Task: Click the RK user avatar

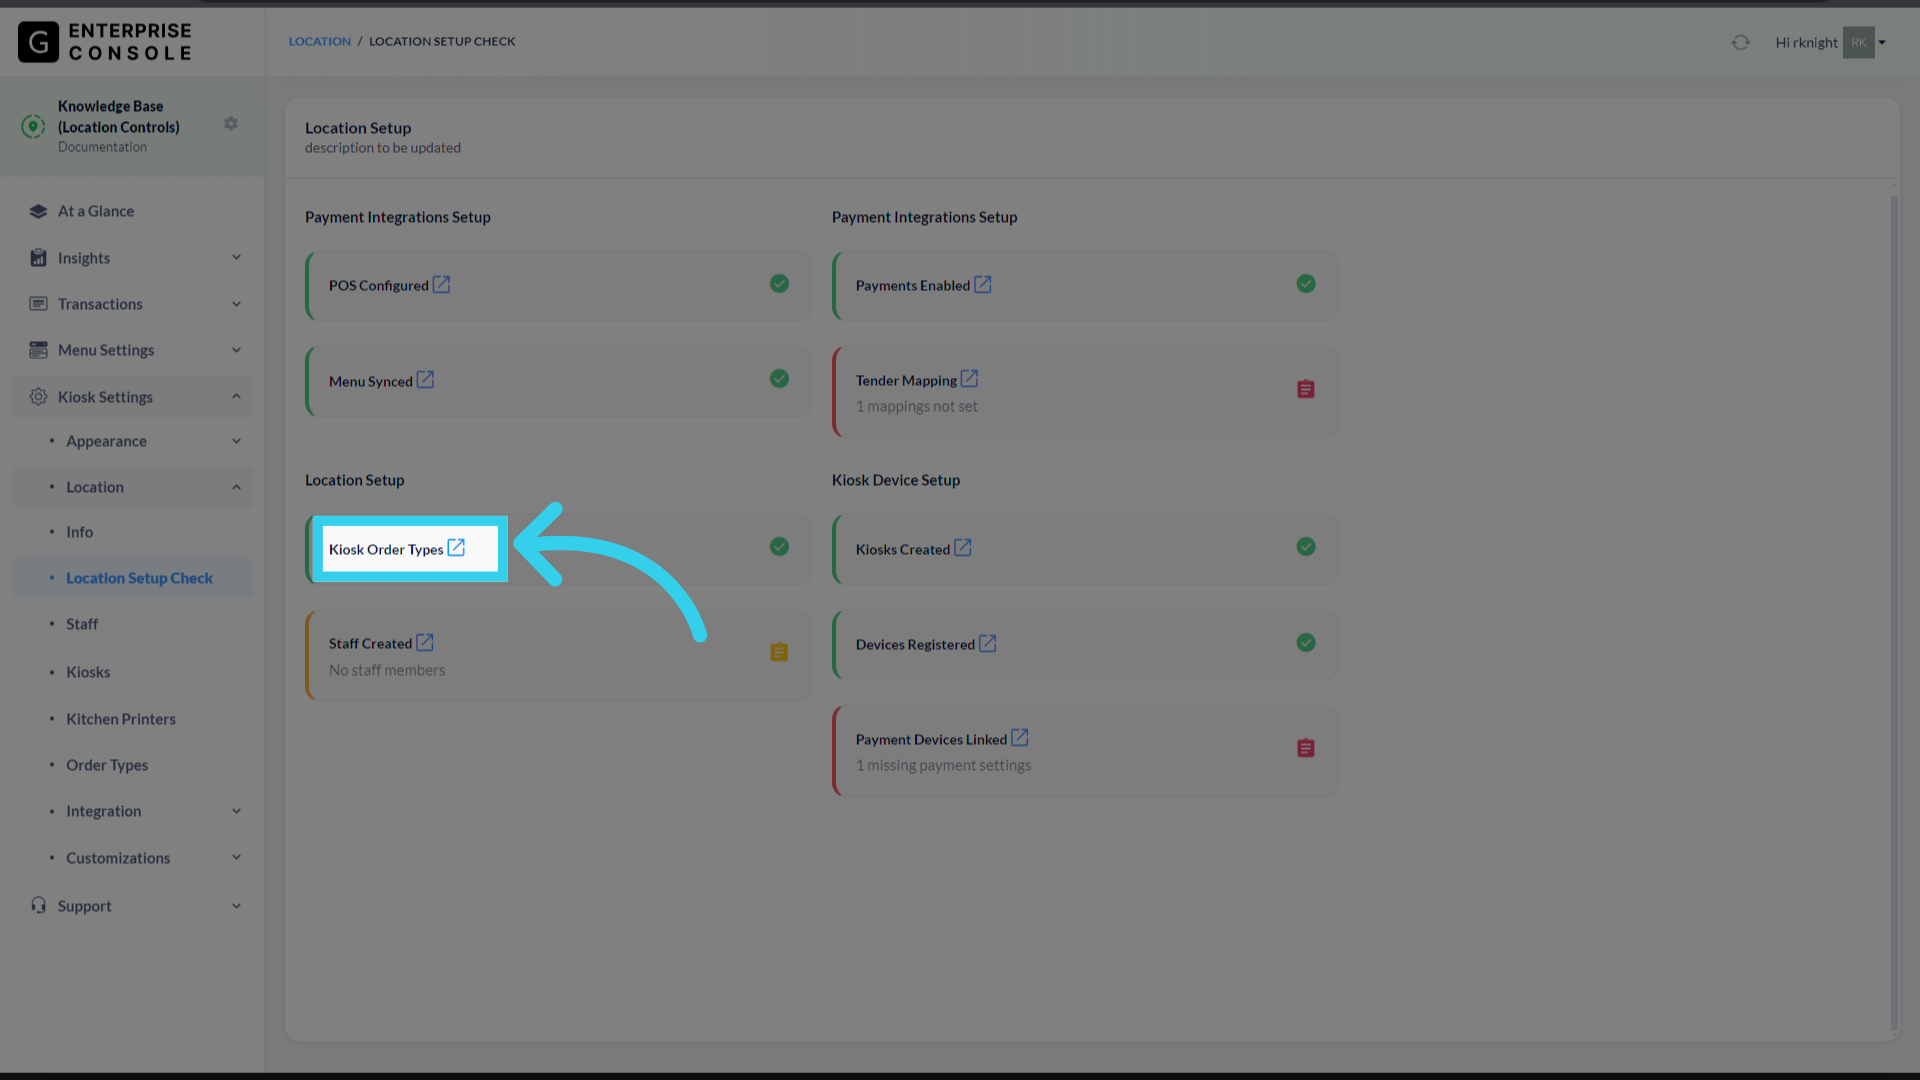Action: click(1859, 42)
